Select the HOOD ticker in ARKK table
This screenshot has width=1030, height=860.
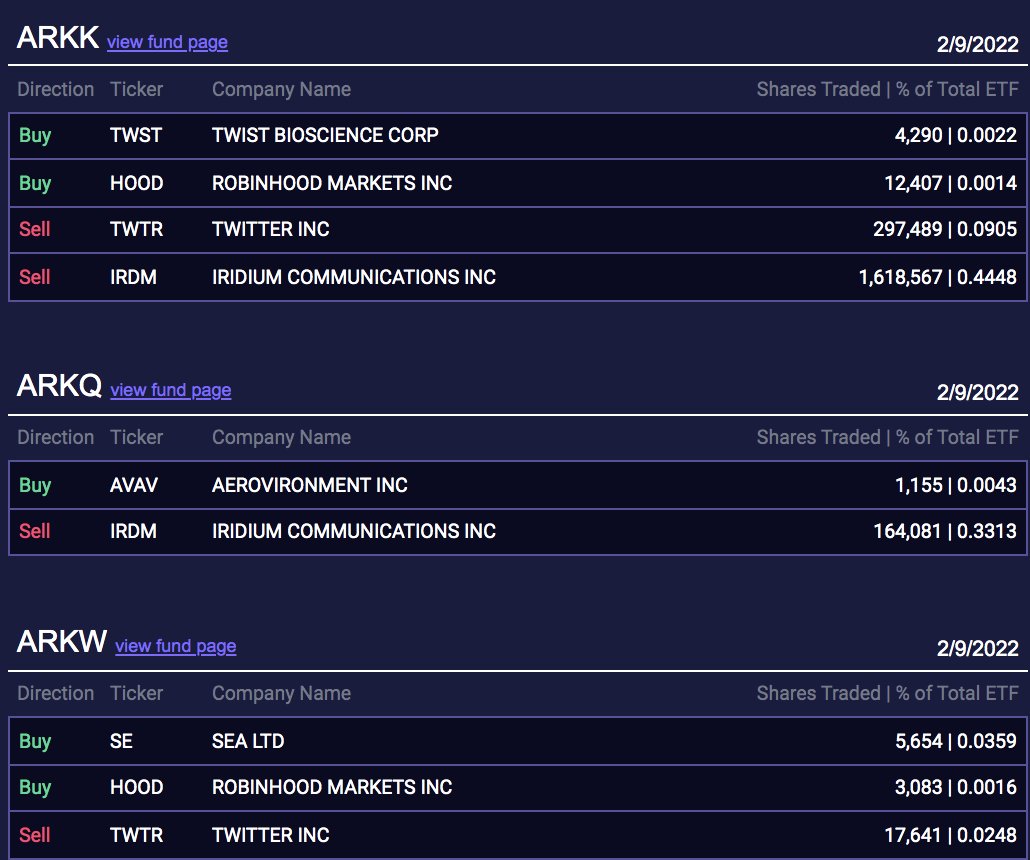[x=137, y=183]
